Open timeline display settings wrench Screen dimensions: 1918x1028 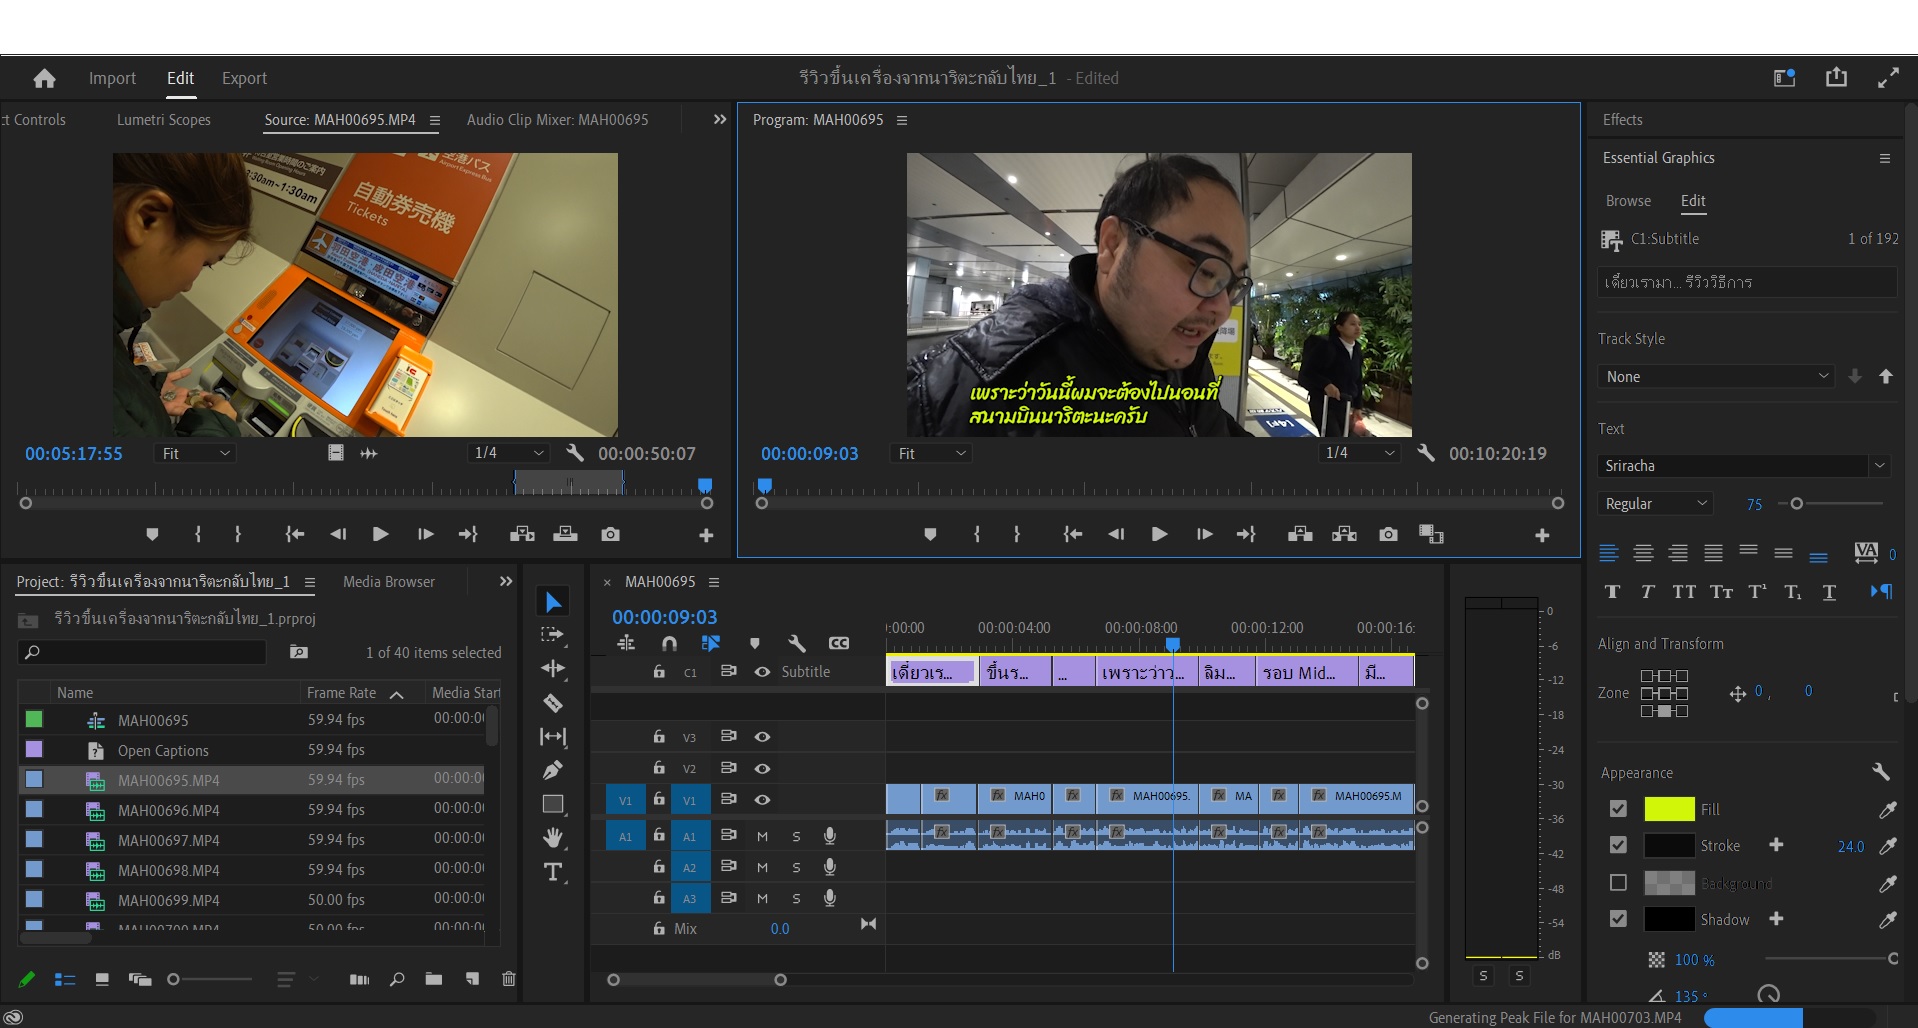[x=796, y=643]
